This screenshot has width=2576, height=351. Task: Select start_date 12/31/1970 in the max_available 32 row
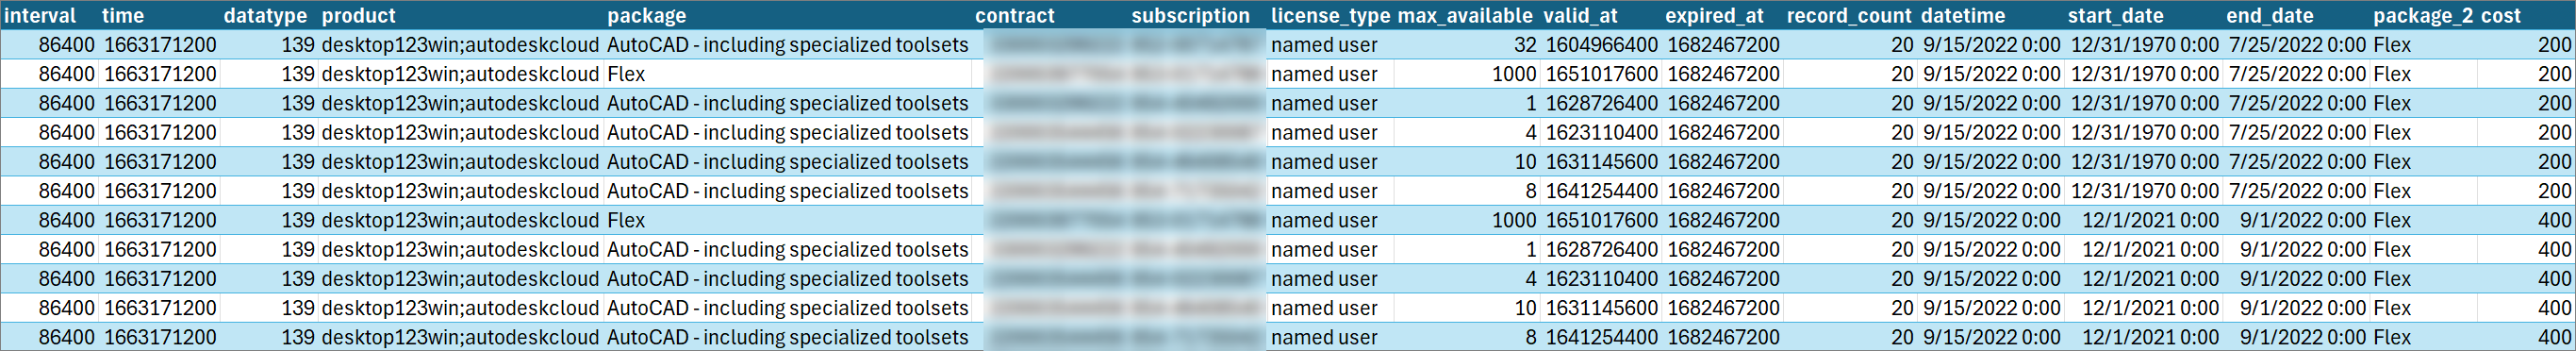pos(2144,45)
